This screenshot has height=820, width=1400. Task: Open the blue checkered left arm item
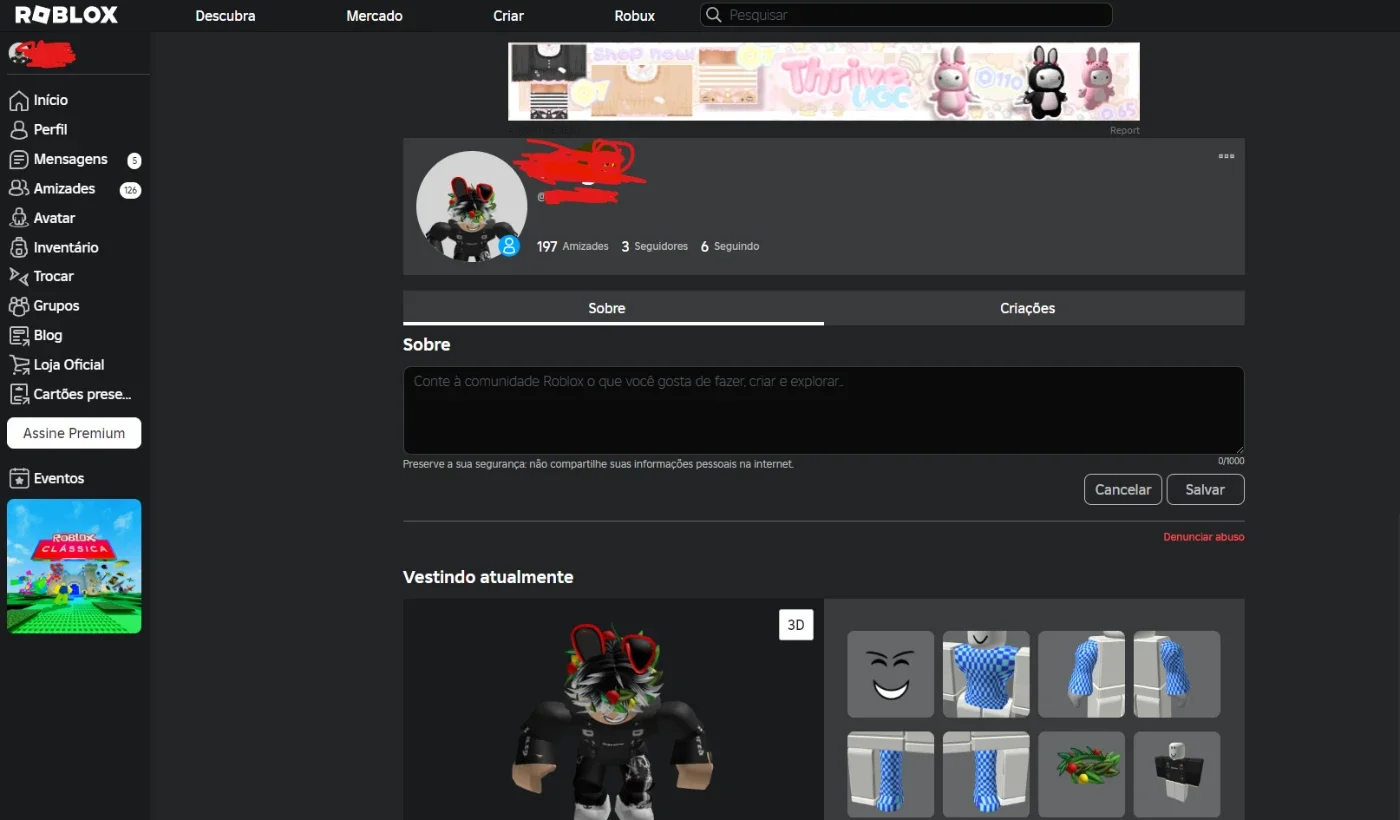click(1177, 674)
